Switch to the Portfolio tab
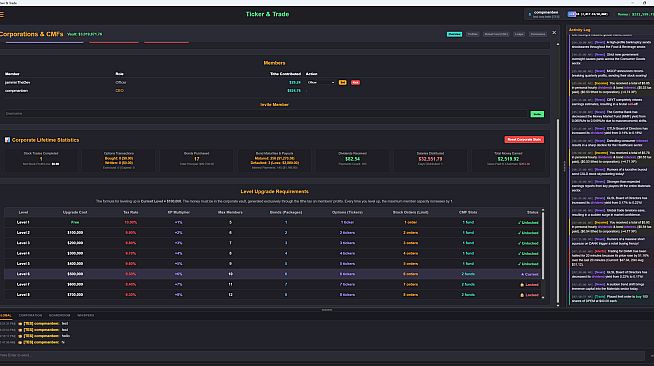 [x=473, y=34]
